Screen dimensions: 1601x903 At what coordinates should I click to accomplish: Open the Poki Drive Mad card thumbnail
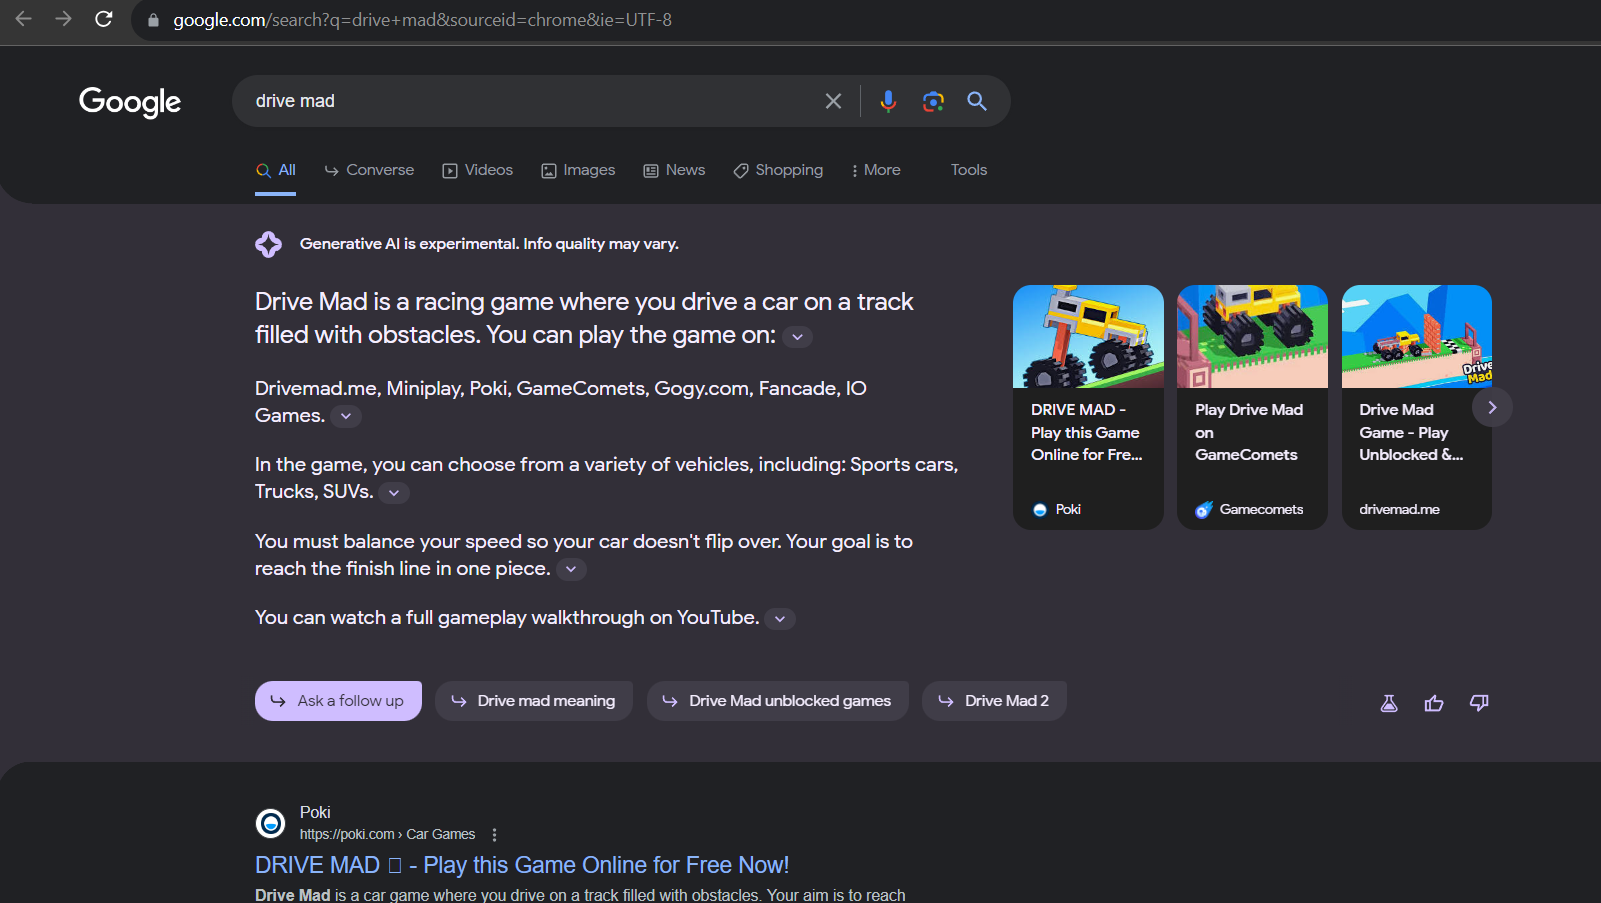pos(1088,336)
